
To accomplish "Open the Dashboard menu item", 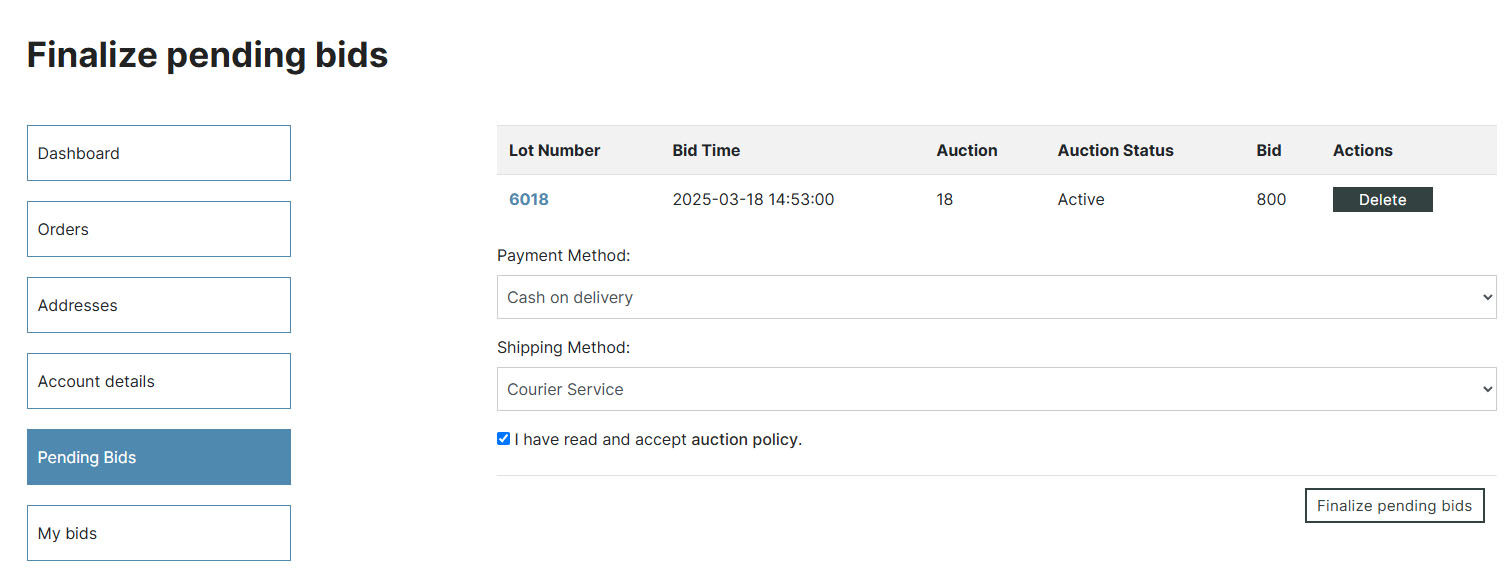I will pos(159,153).
